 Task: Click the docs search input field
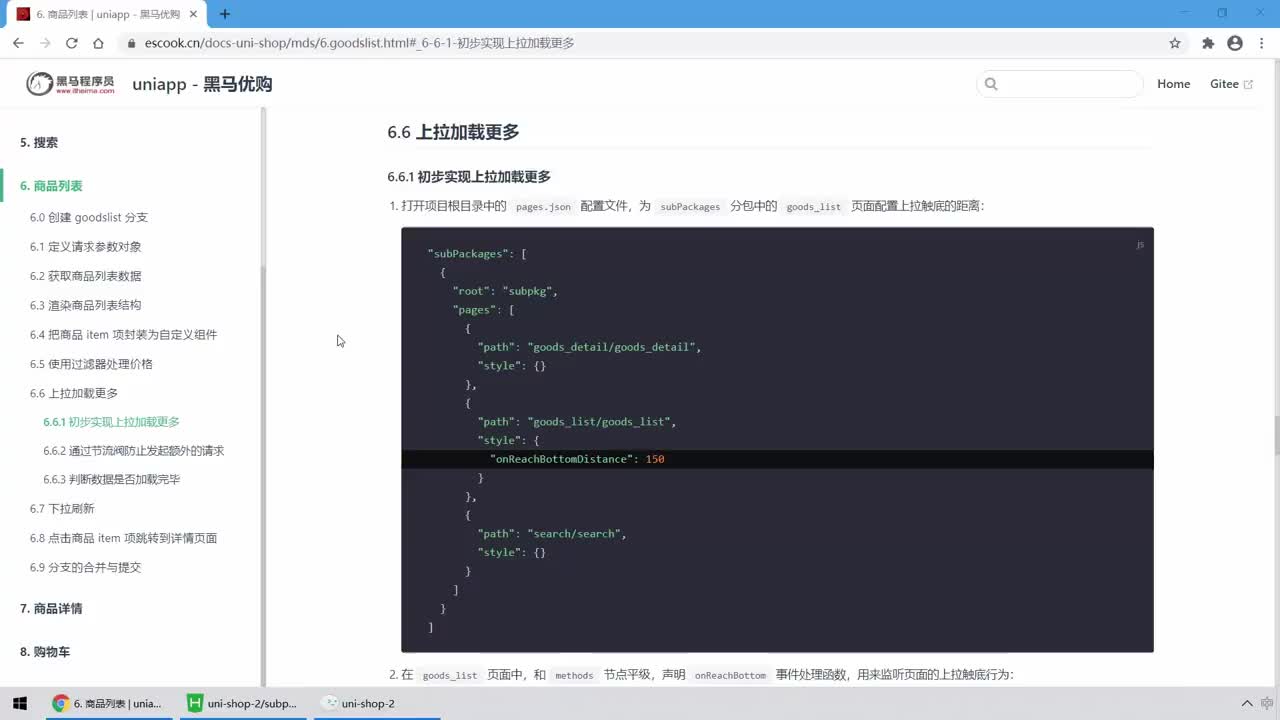point(1060,84)
